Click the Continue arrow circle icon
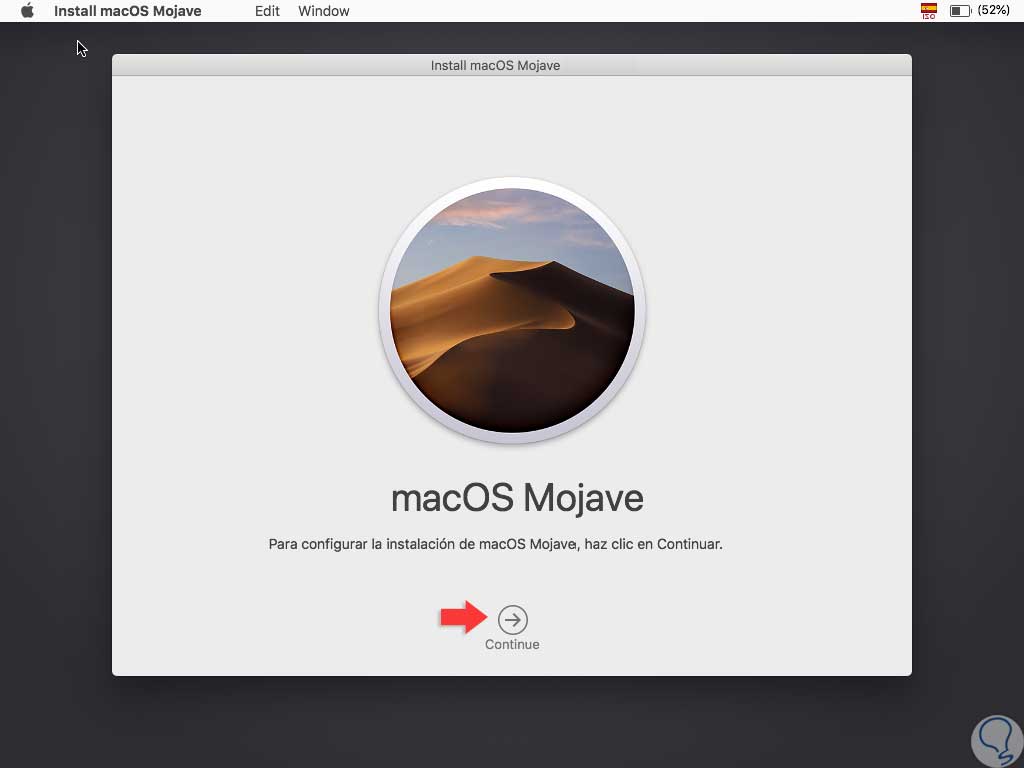The height and width of the screenshot is (768, 1024). coord(513,620)
